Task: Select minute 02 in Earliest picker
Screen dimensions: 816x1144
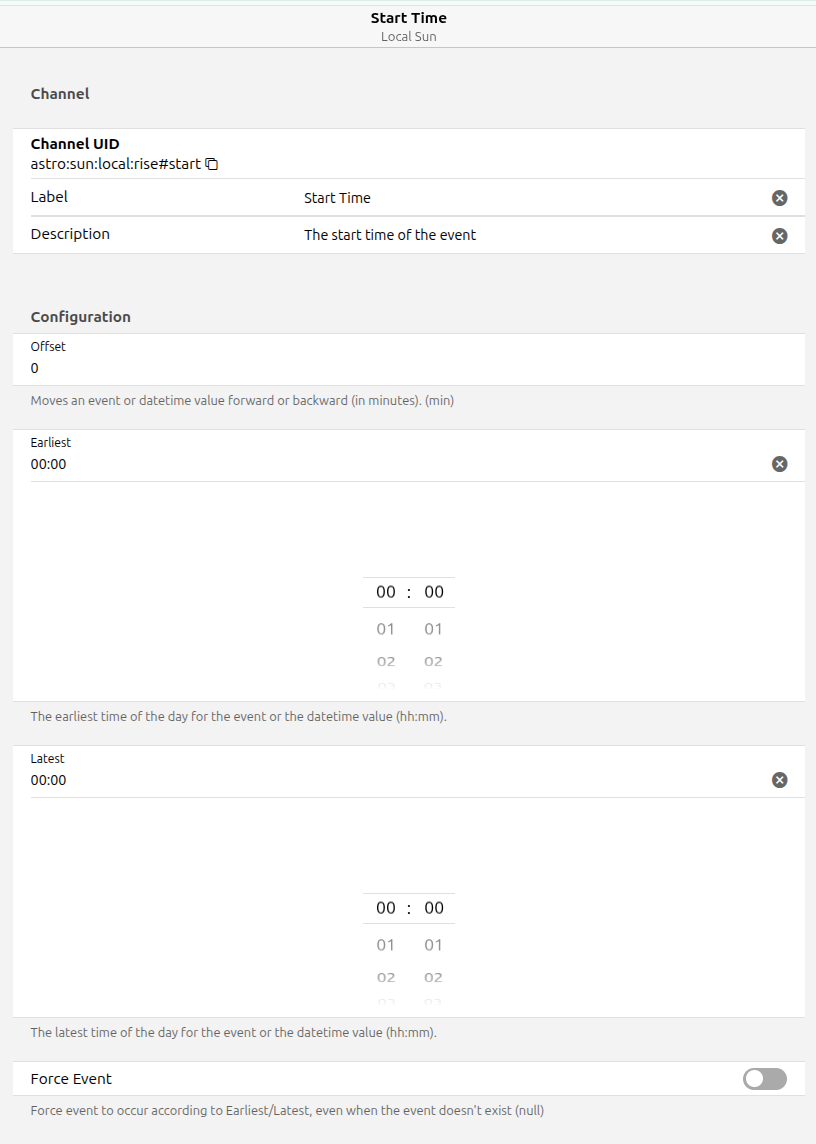Action: pos(433,661)
